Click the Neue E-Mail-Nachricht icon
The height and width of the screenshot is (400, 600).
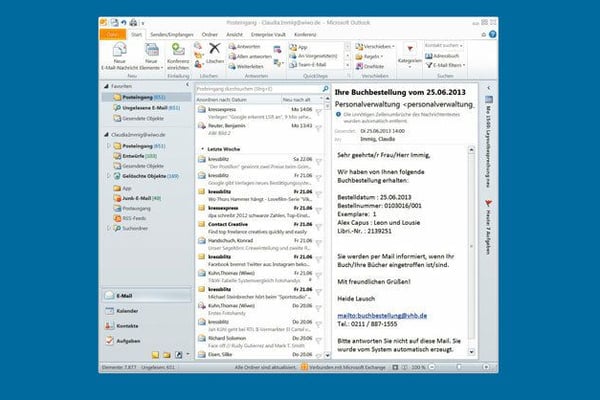(116, 49)
